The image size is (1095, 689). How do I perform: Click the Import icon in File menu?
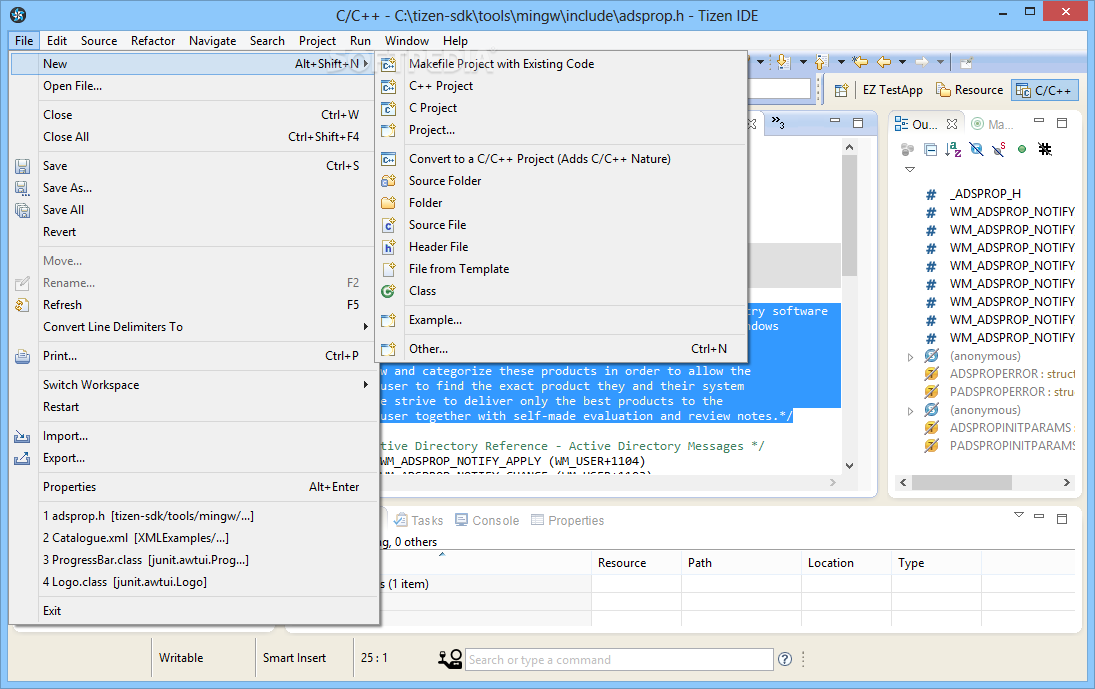pos(22,436)
